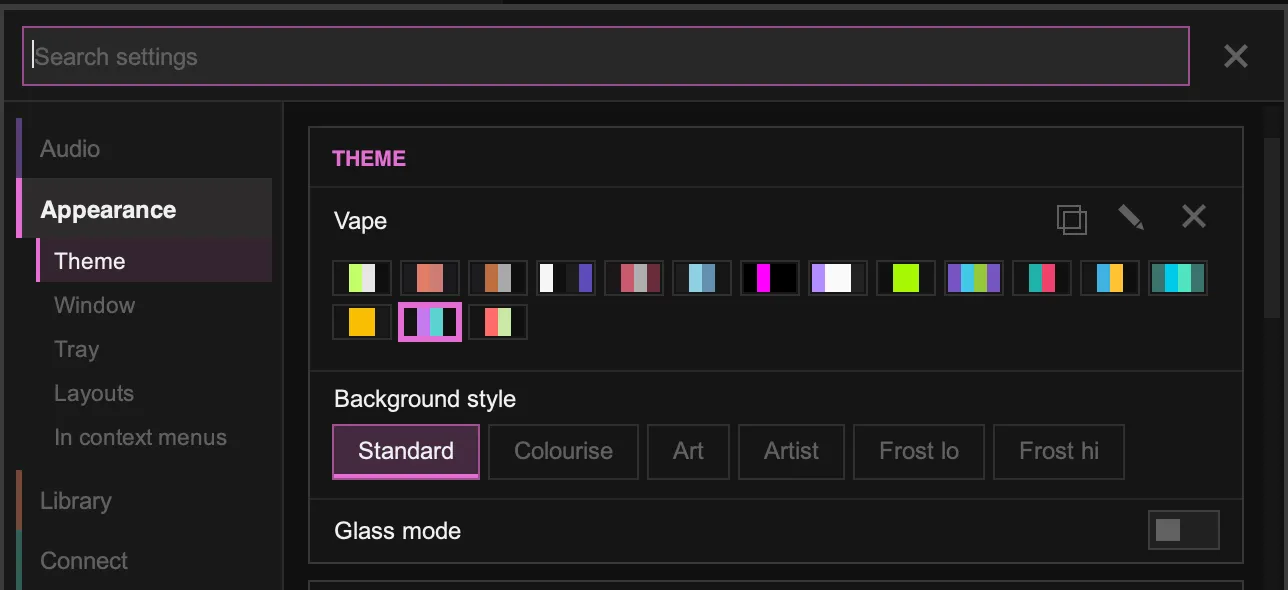Pick the teal and pink theme swatch
The height and width of the screenshot is (590, 1288).
(x=1042, y=278)
